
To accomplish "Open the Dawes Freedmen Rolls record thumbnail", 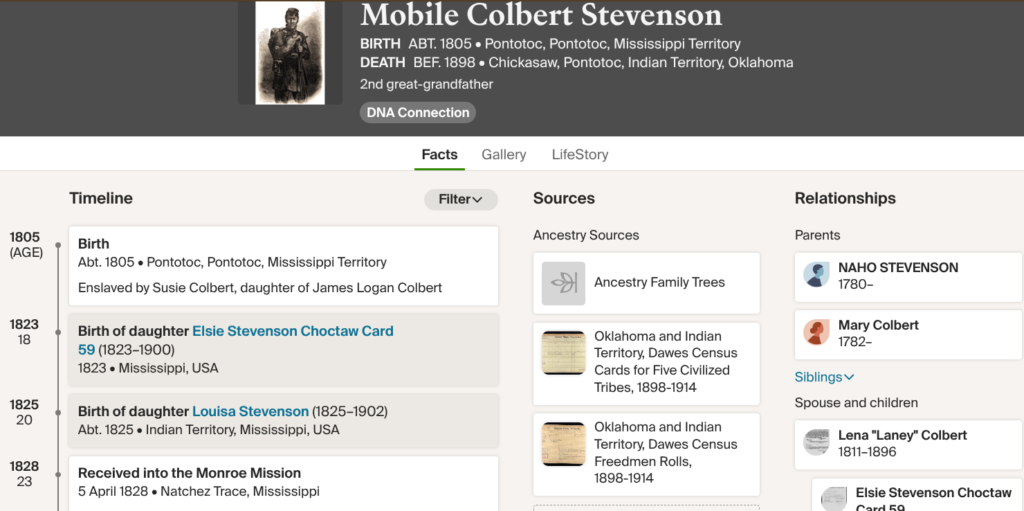I will coord(563,444).
